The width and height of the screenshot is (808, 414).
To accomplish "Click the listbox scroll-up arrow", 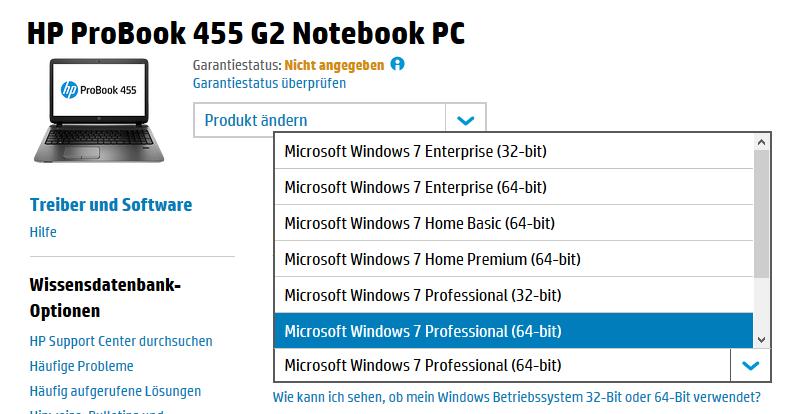I will 762,142.
